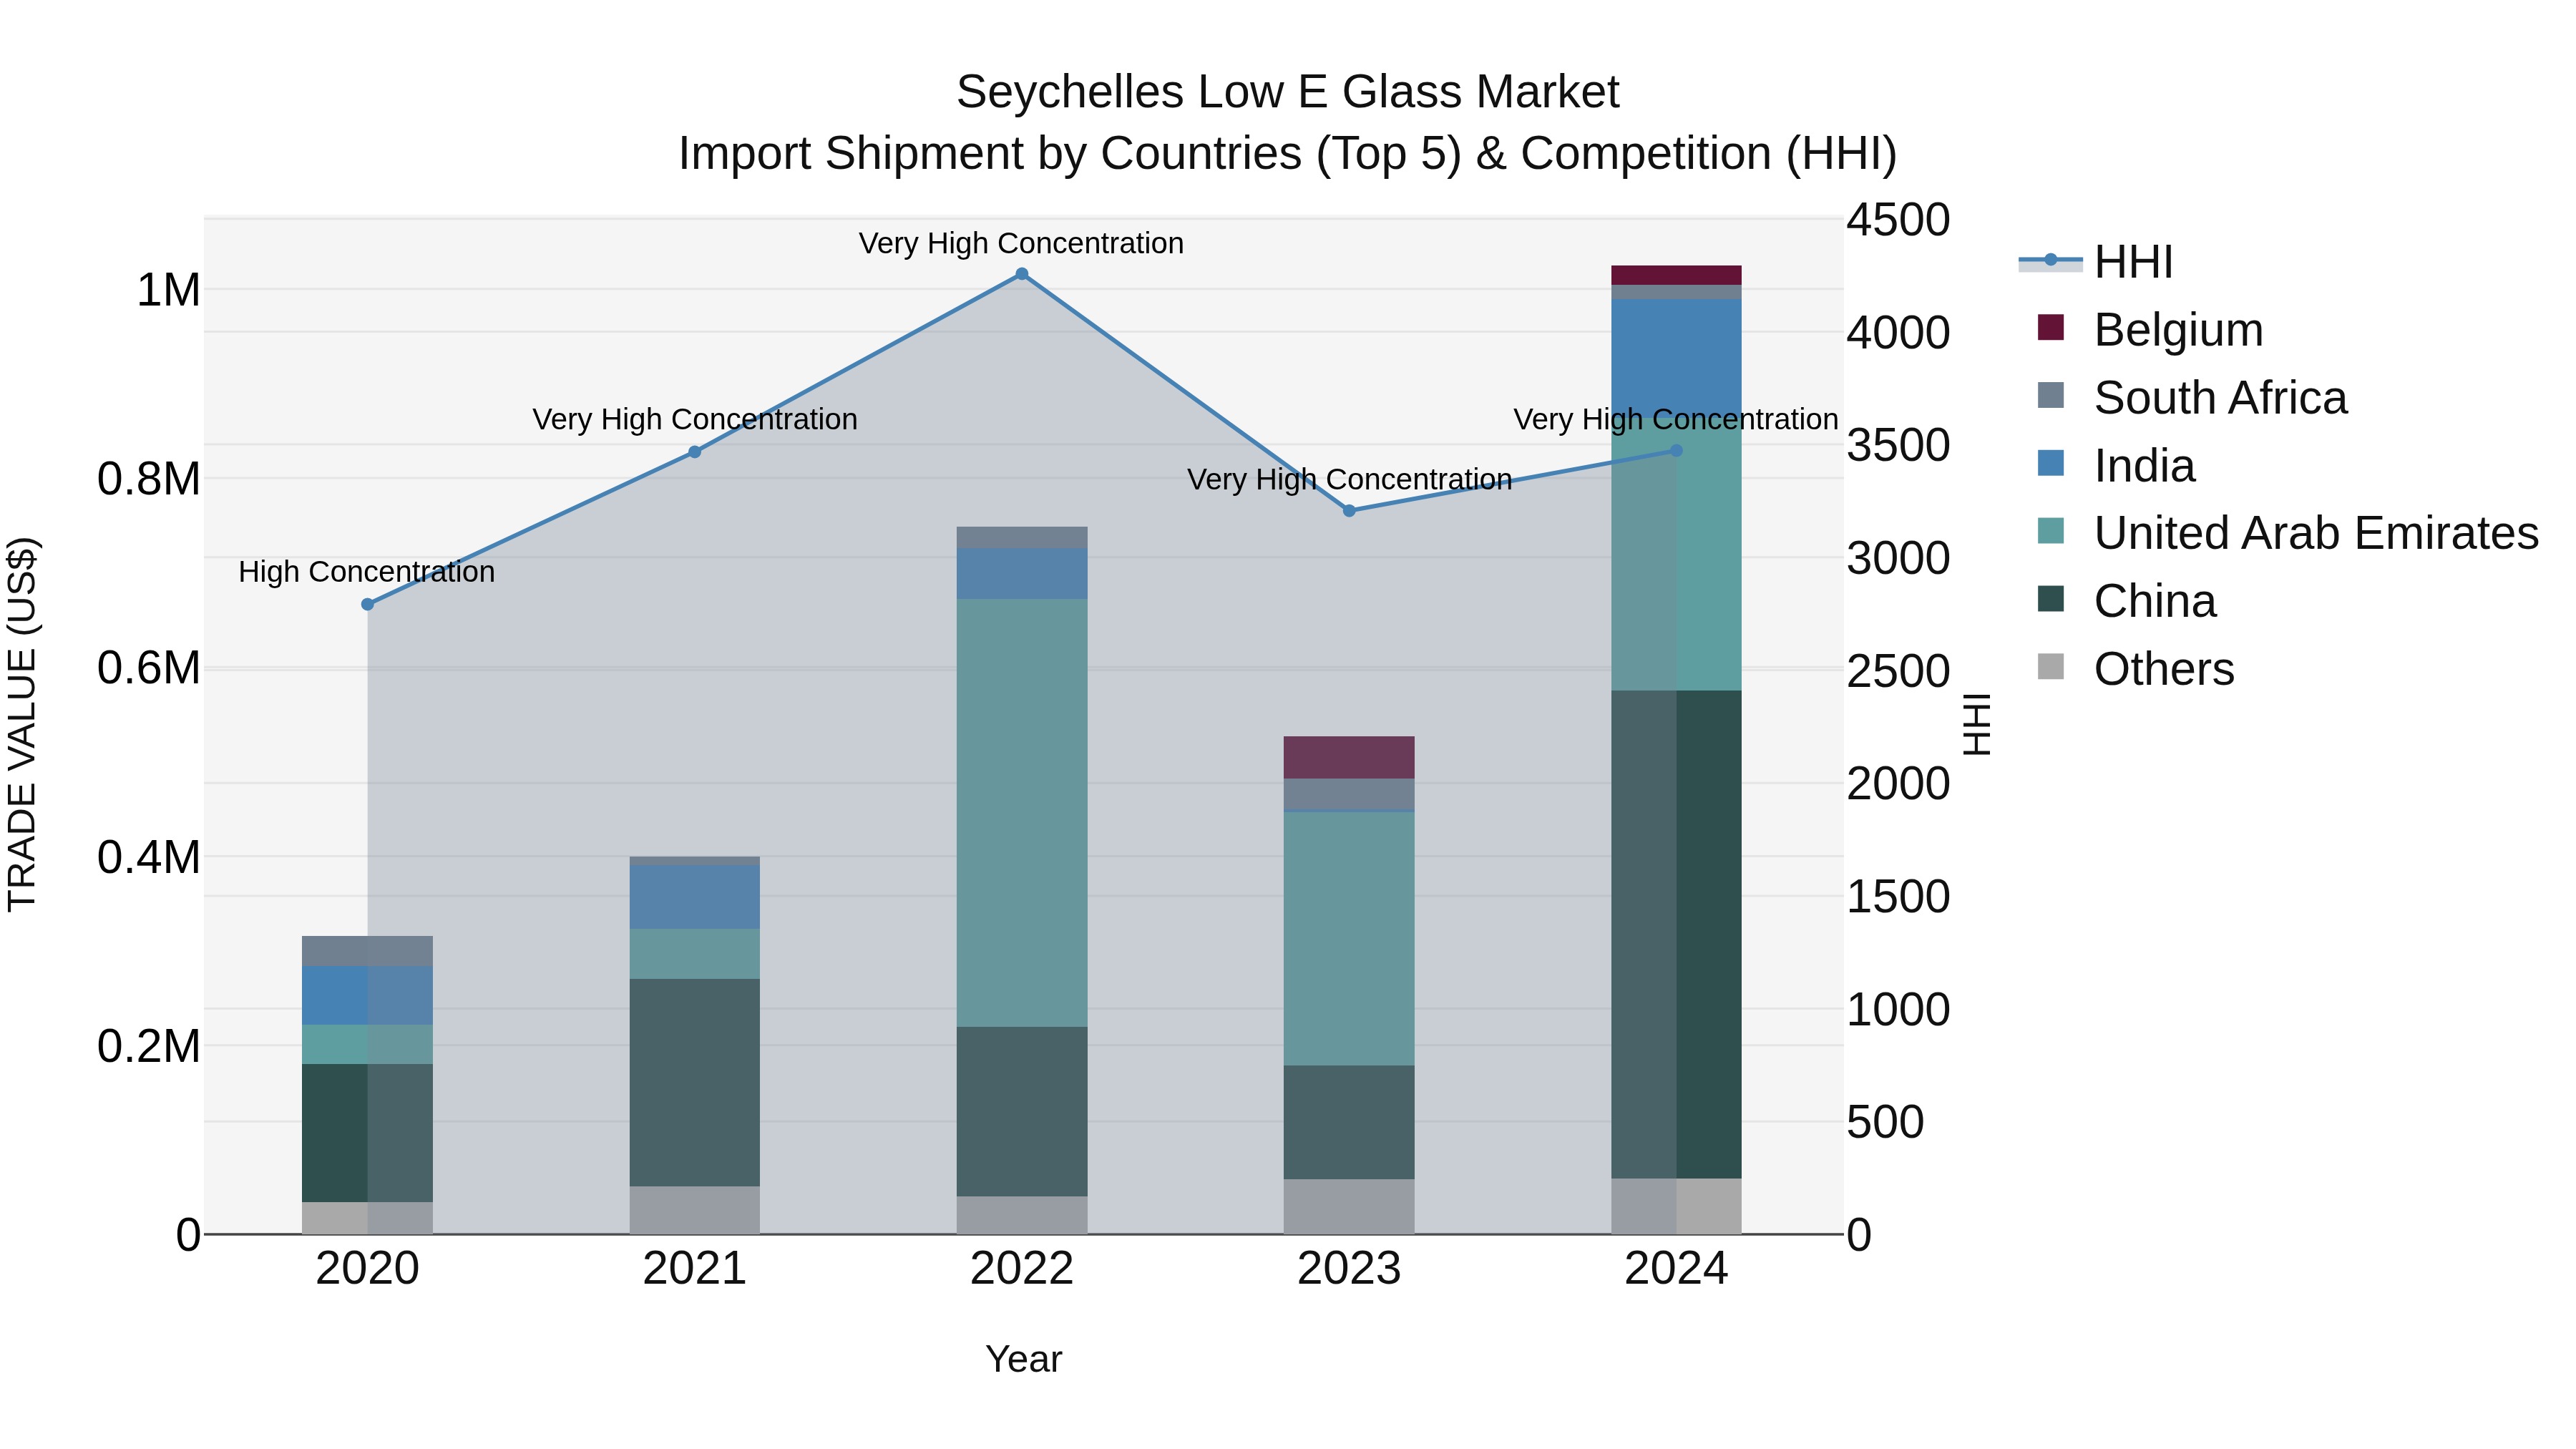Viewport: 2576px width, 1449px height.
Task: Toggle the China legend label
Action: 2155,601
